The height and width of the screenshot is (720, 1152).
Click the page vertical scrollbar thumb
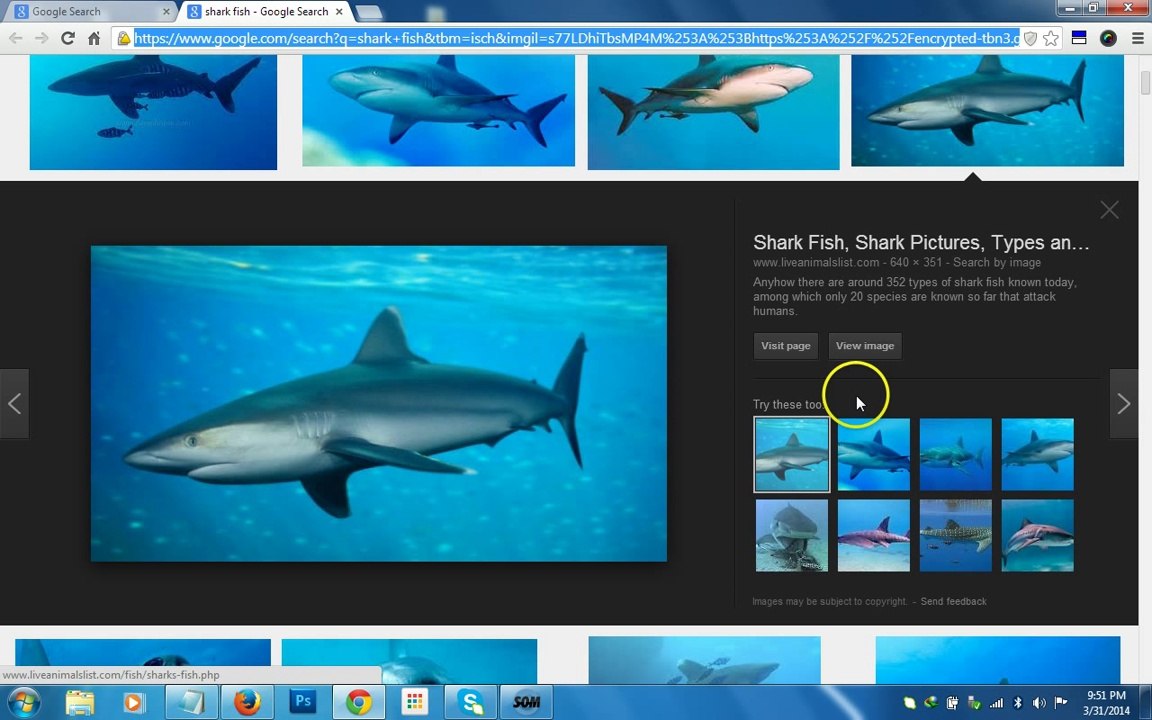[x=1145, y=83]
